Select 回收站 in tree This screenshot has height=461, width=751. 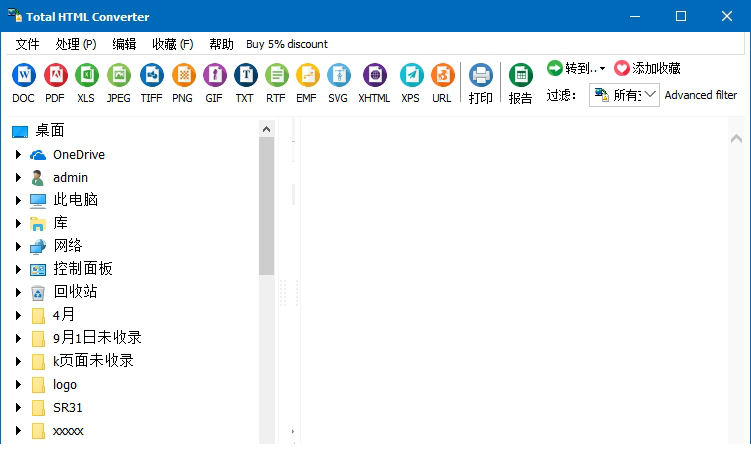tap(75, 292)
